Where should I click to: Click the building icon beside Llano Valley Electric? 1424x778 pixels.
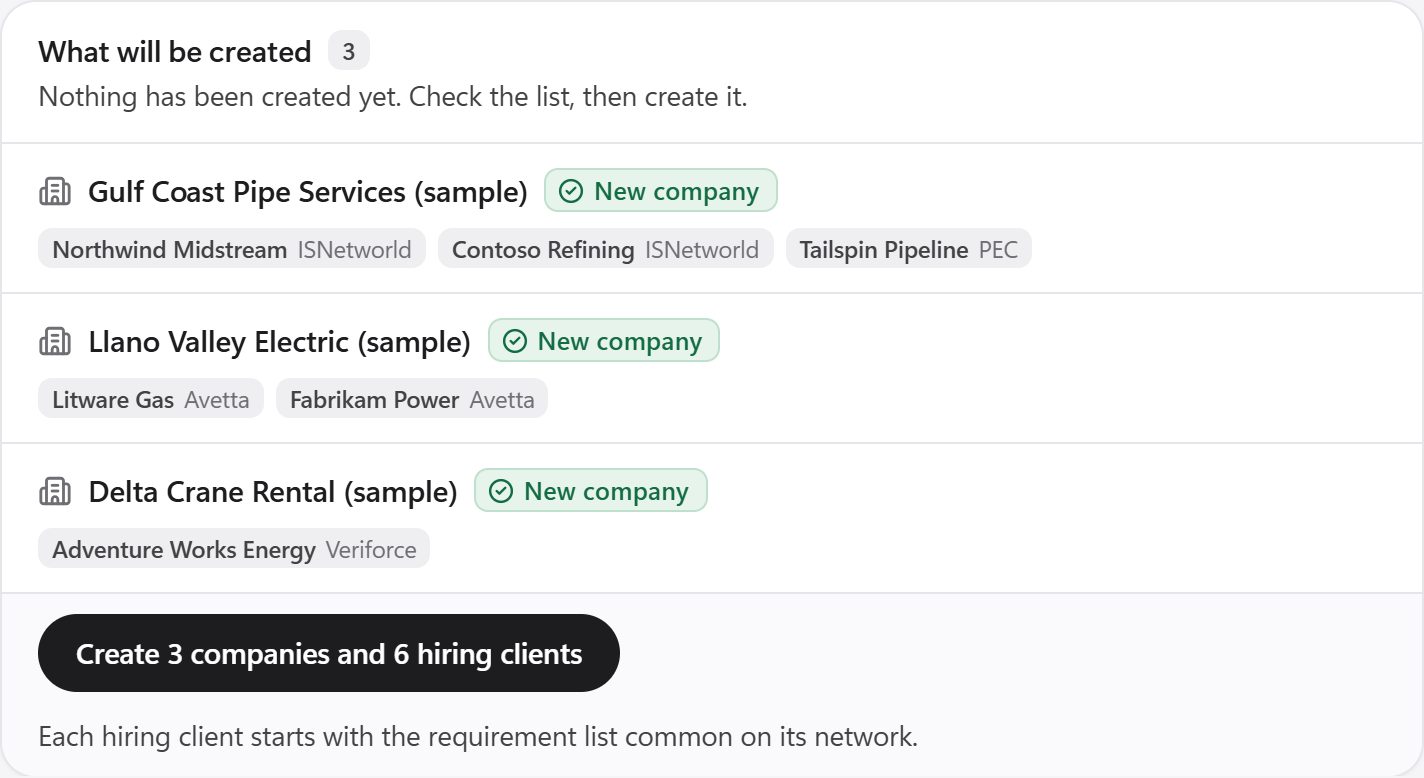point(55,342)
